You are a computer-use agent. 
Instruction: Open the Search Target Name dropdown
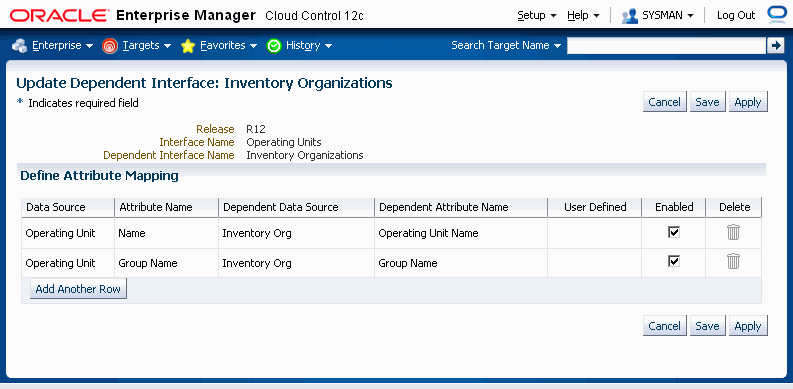click(506, 46)
